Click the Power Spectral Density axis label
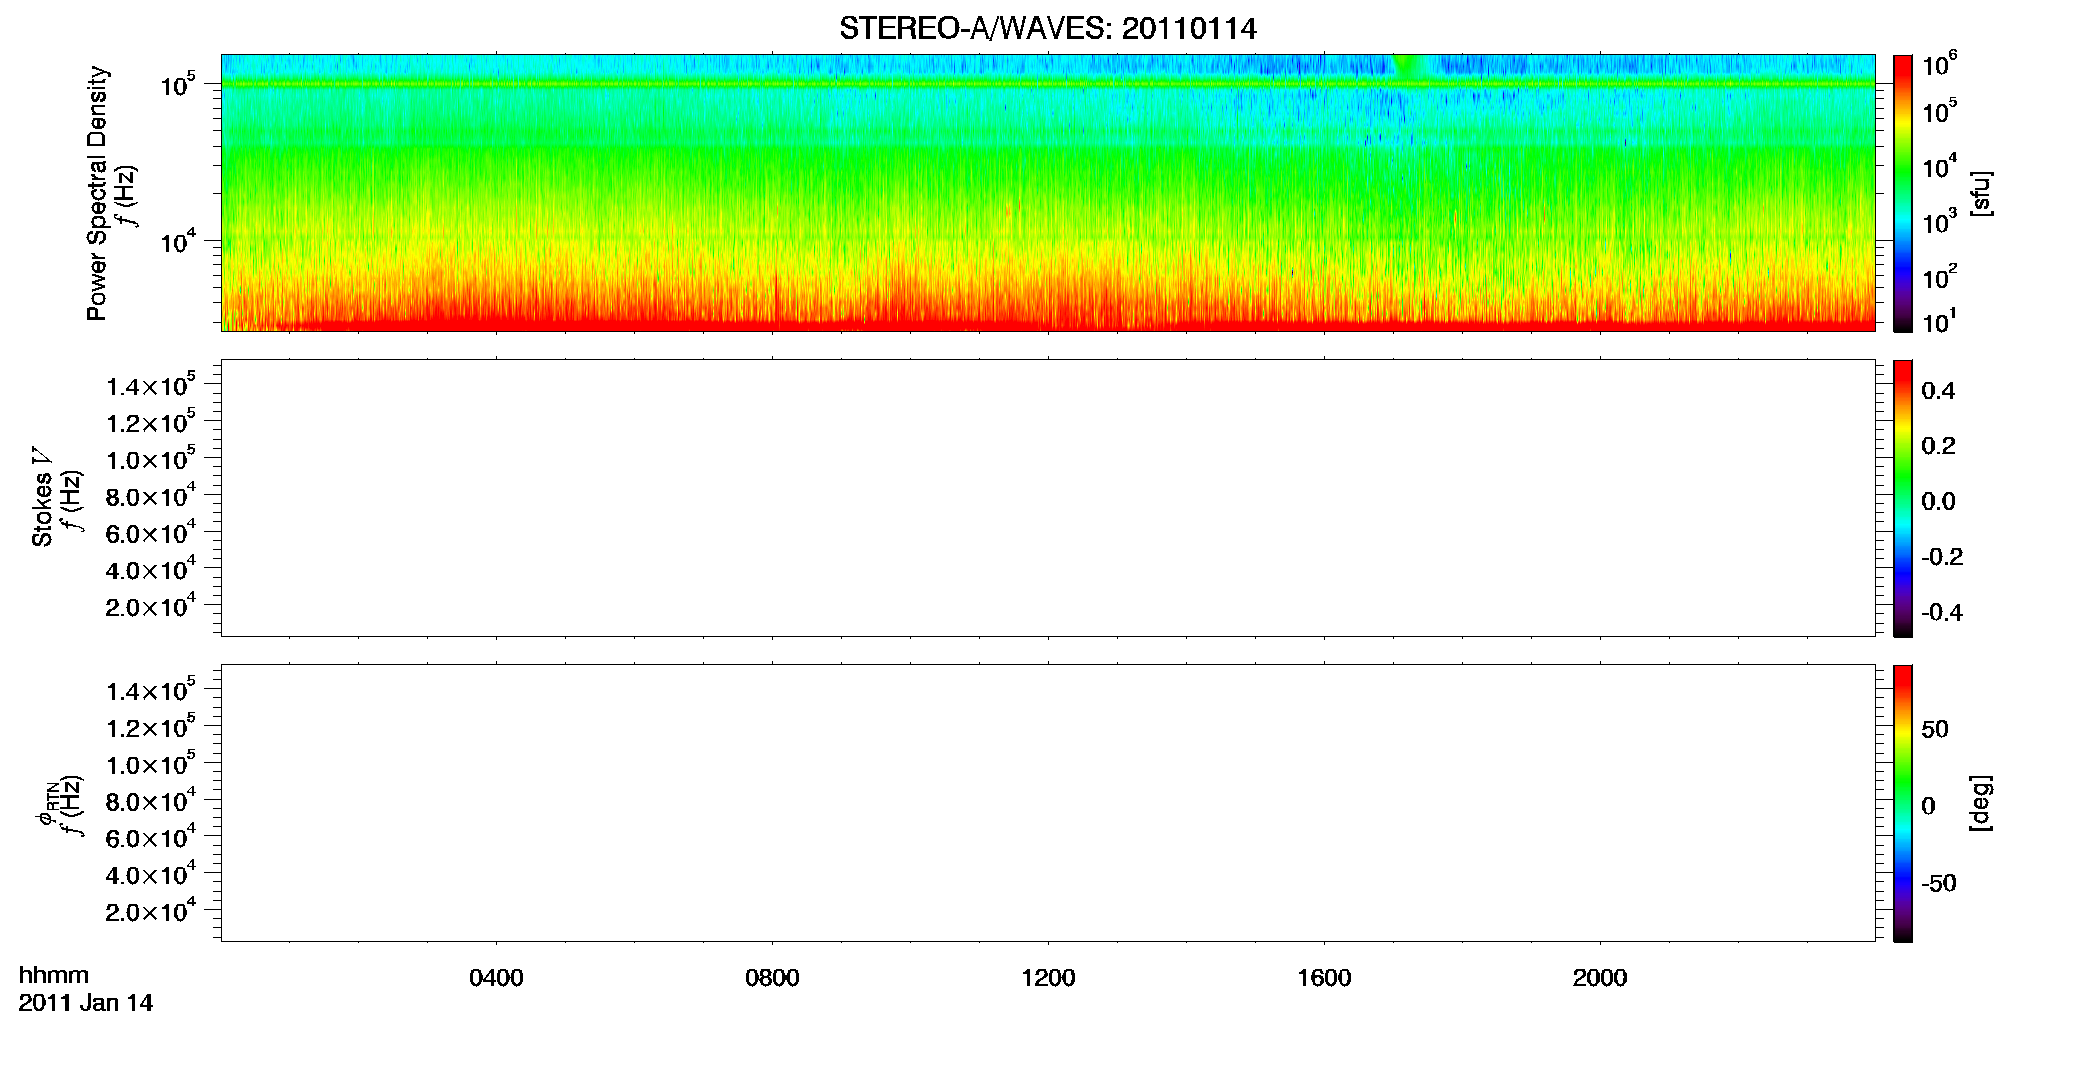This screenshot has height=1080, width=2096. point(97,193)
